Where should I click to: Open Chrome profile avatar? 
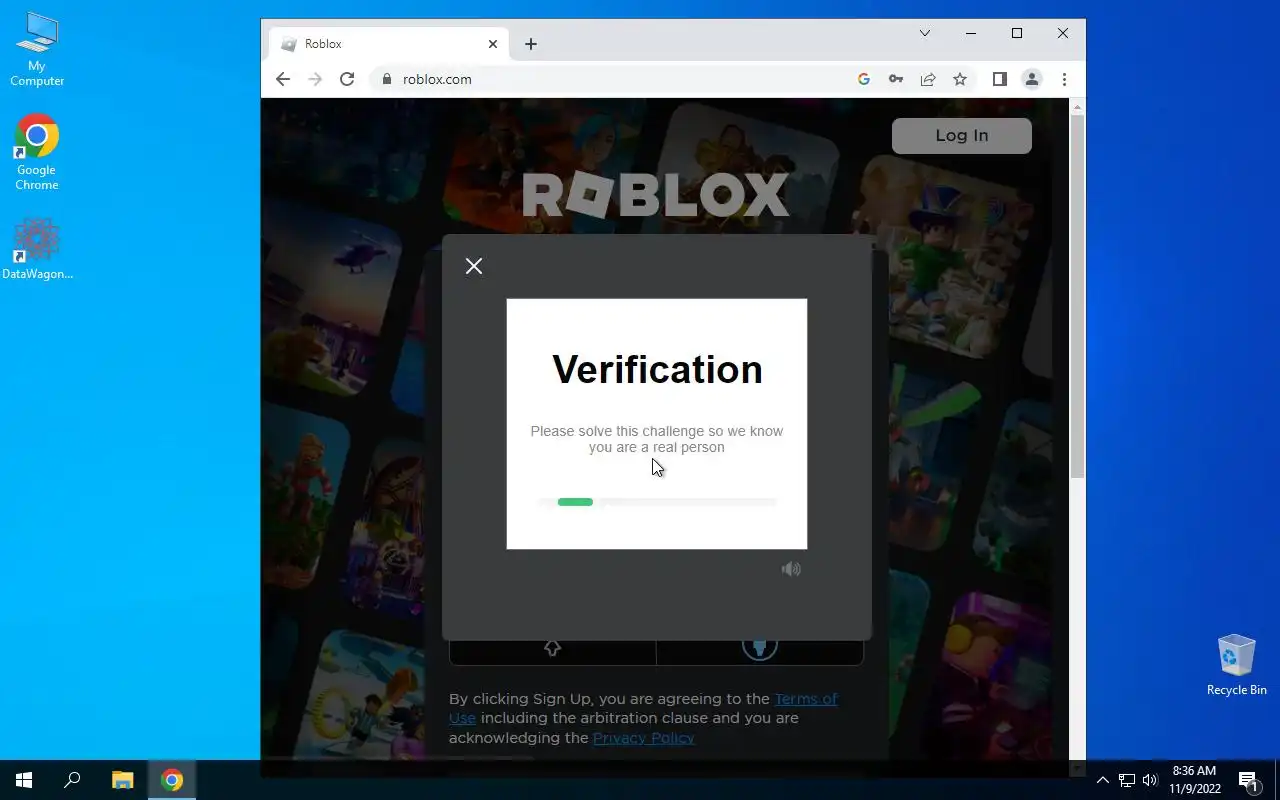(1032, 79)
